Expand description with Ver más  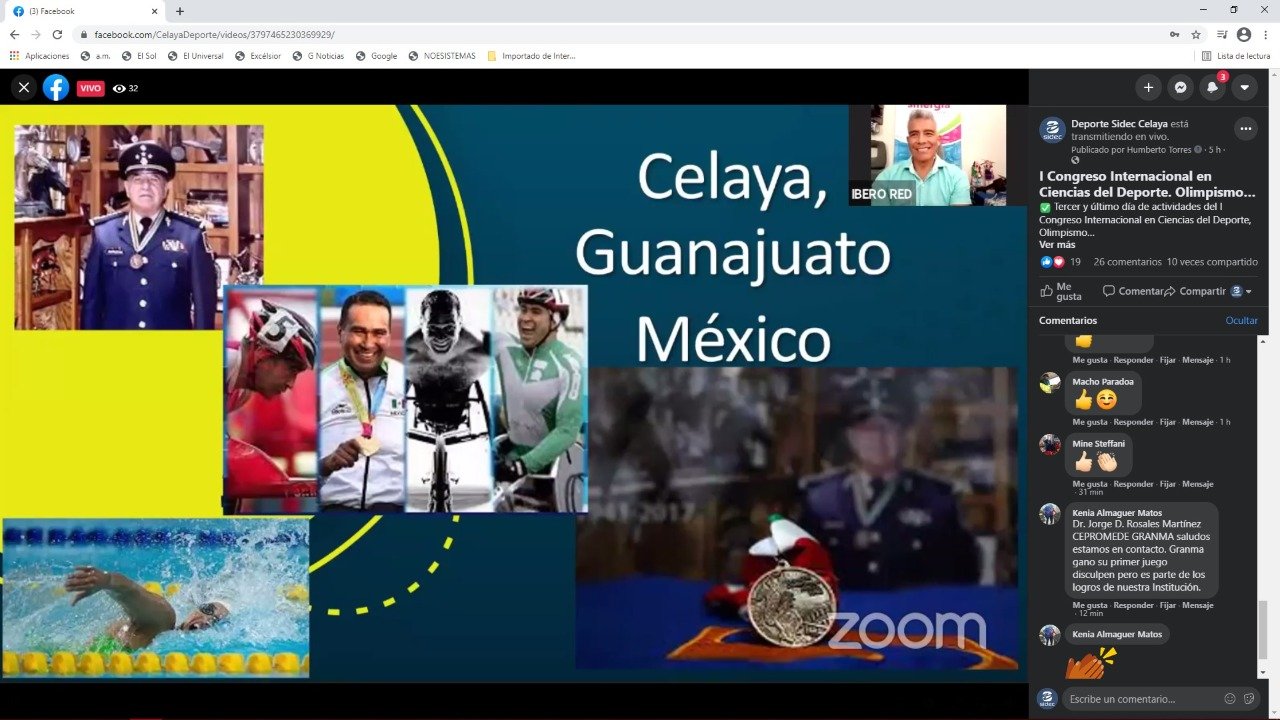click(1057, 245)
